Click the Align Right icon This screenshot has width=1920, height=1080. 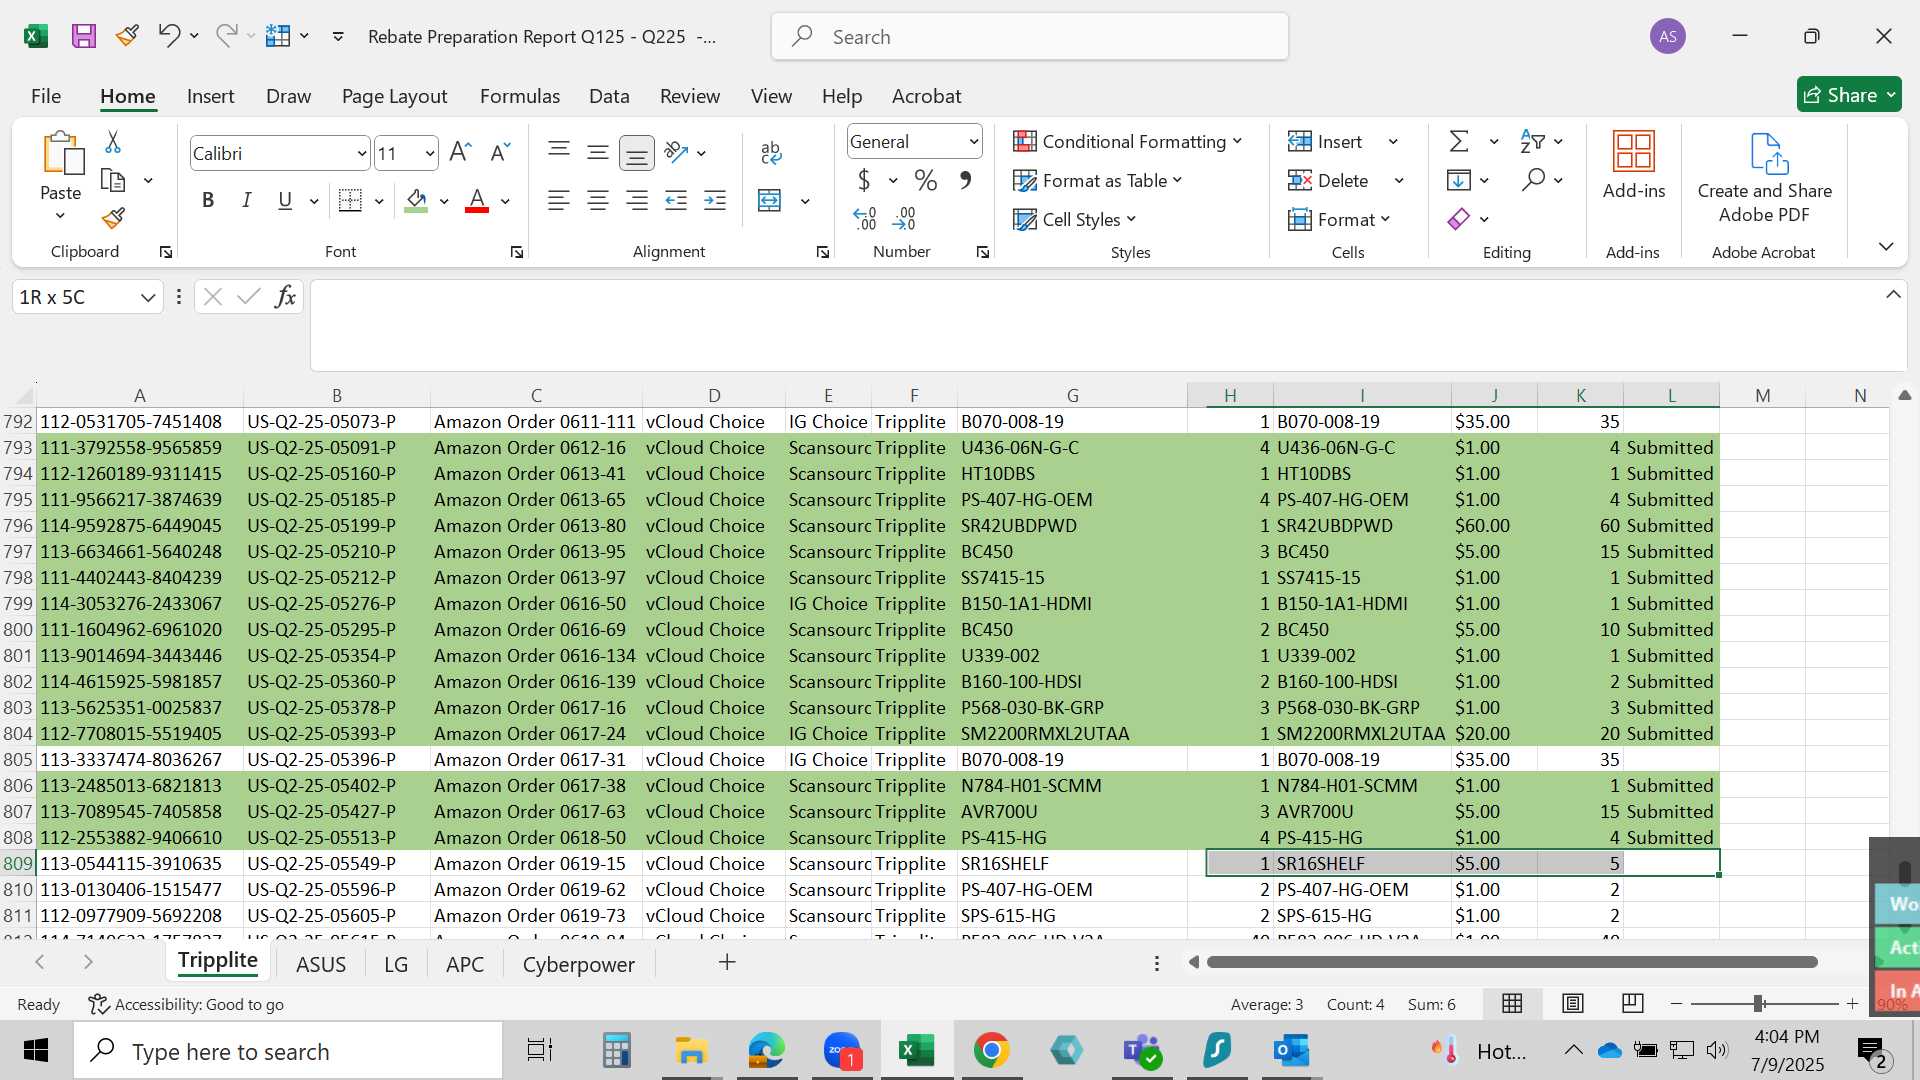coord(637,201)
